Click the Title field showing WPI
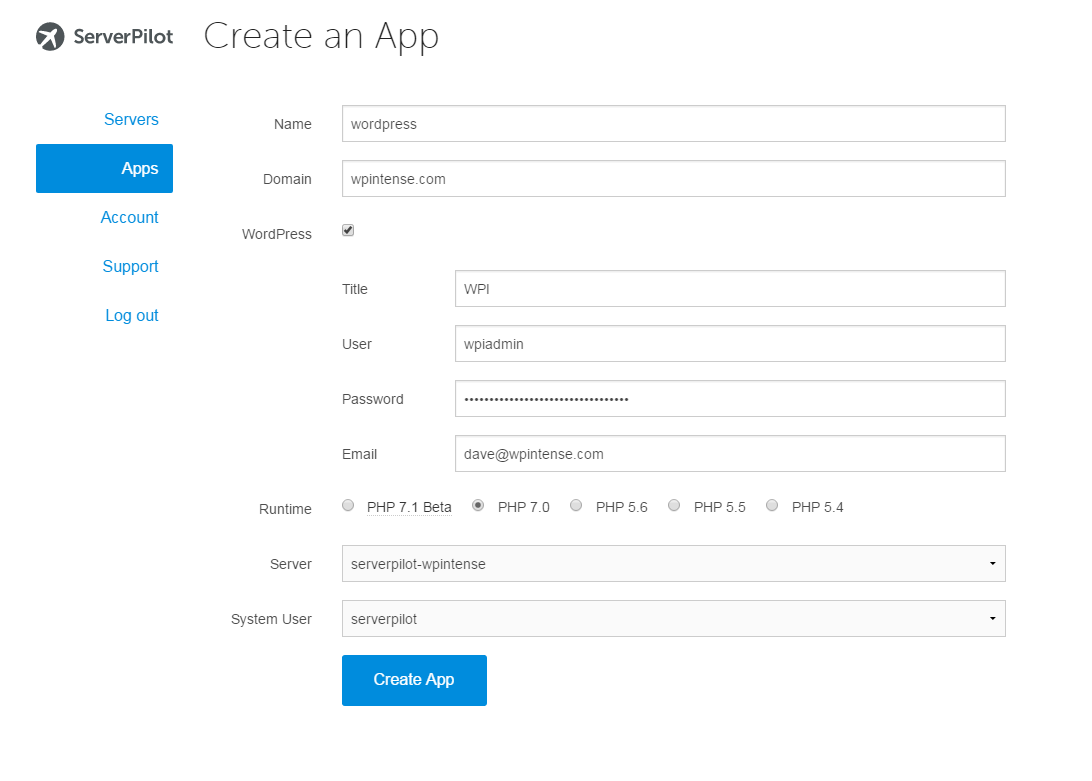The width and height of the screenshot is (1092, 781). 730,289
